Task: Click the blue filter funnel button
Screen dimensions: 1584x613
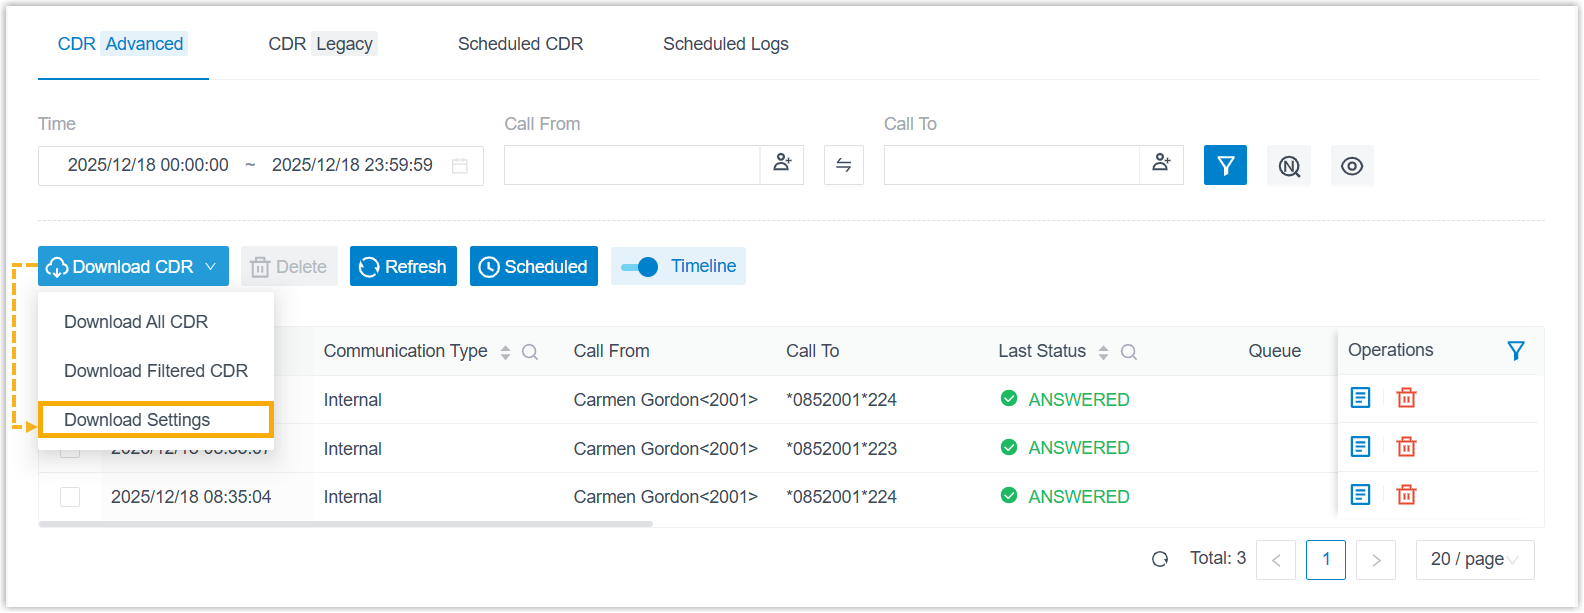Action: point(1225,166)
